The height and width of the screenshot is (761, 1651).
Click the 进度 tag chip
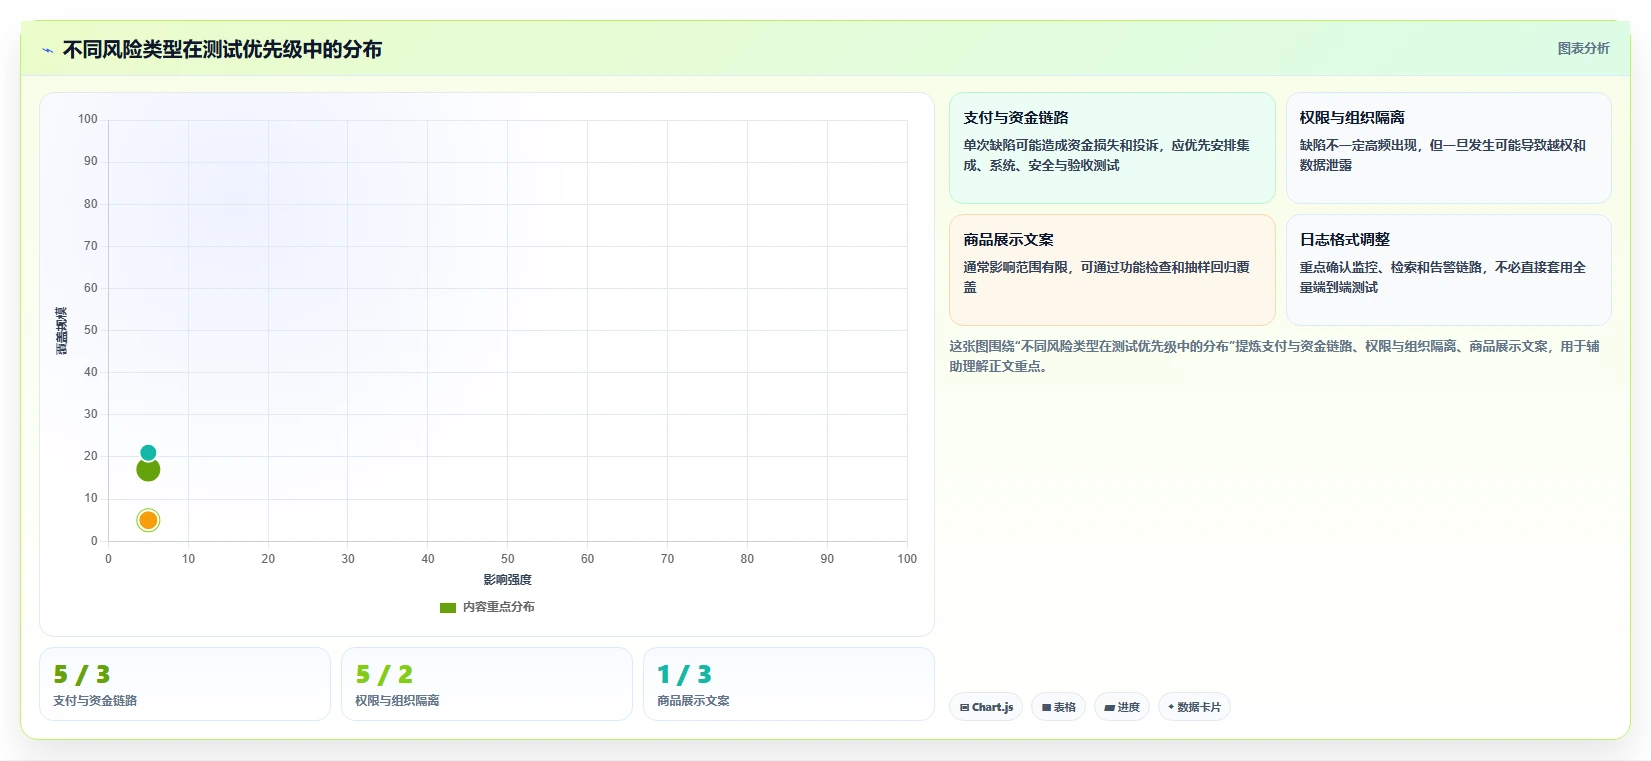(1122, 707)
